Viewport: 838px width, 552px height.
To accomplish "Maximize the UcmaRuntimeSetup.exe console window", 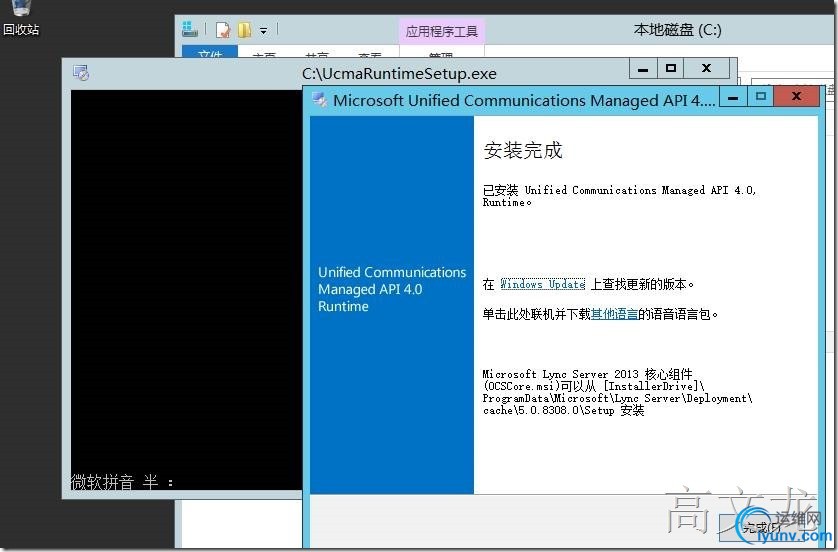I will point(671,68).
